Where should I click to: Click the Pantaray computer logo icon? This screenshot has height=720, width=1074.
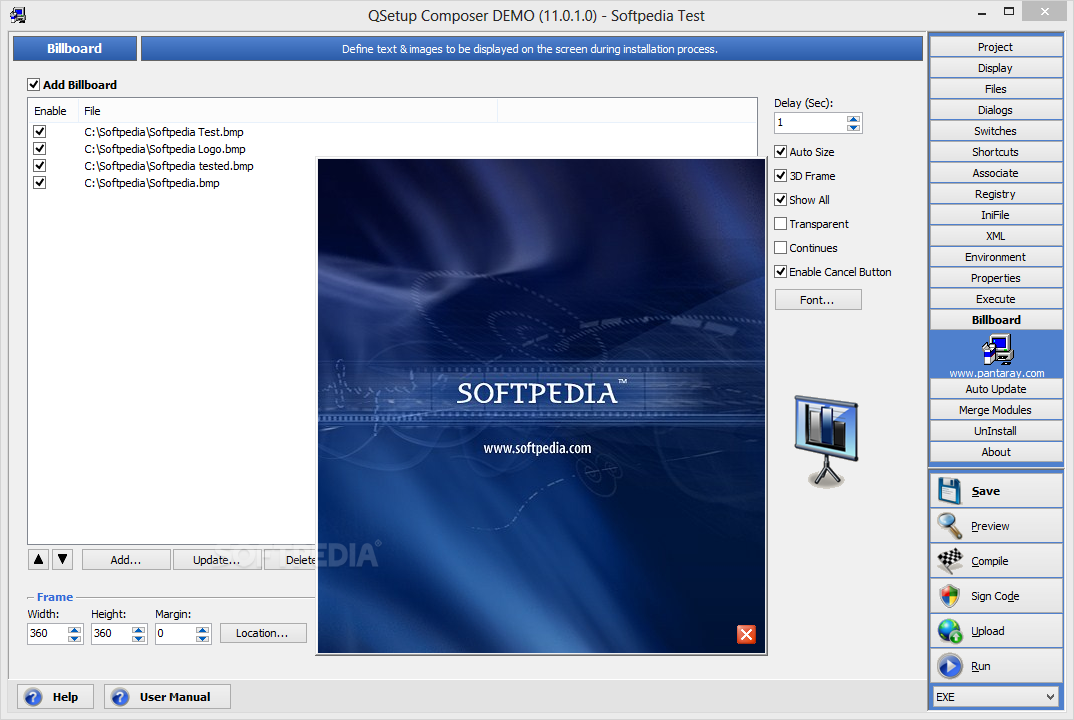tap(997, 350)
